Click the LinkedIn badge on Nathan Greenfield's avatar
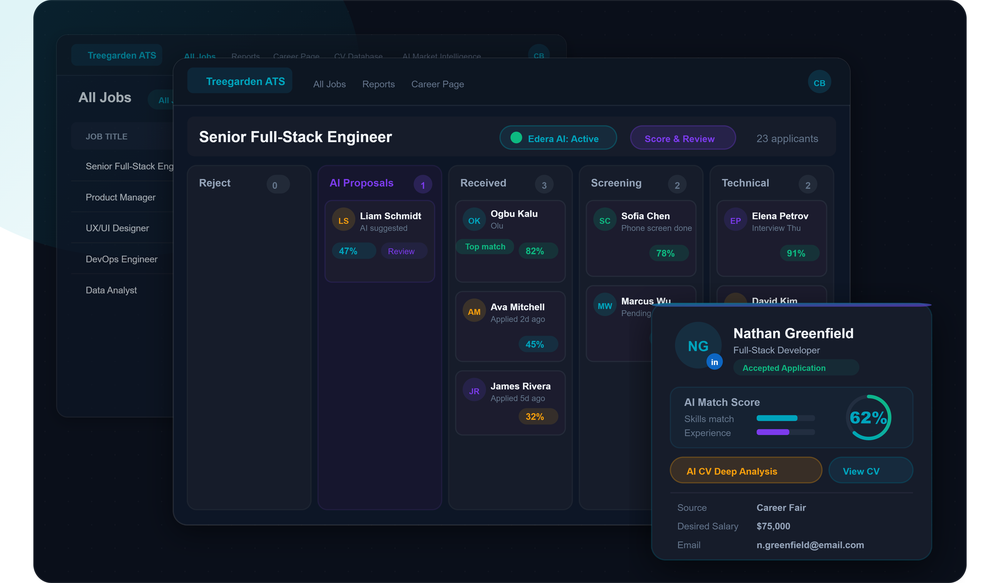 pyautogui.click(x=714, y=361)
